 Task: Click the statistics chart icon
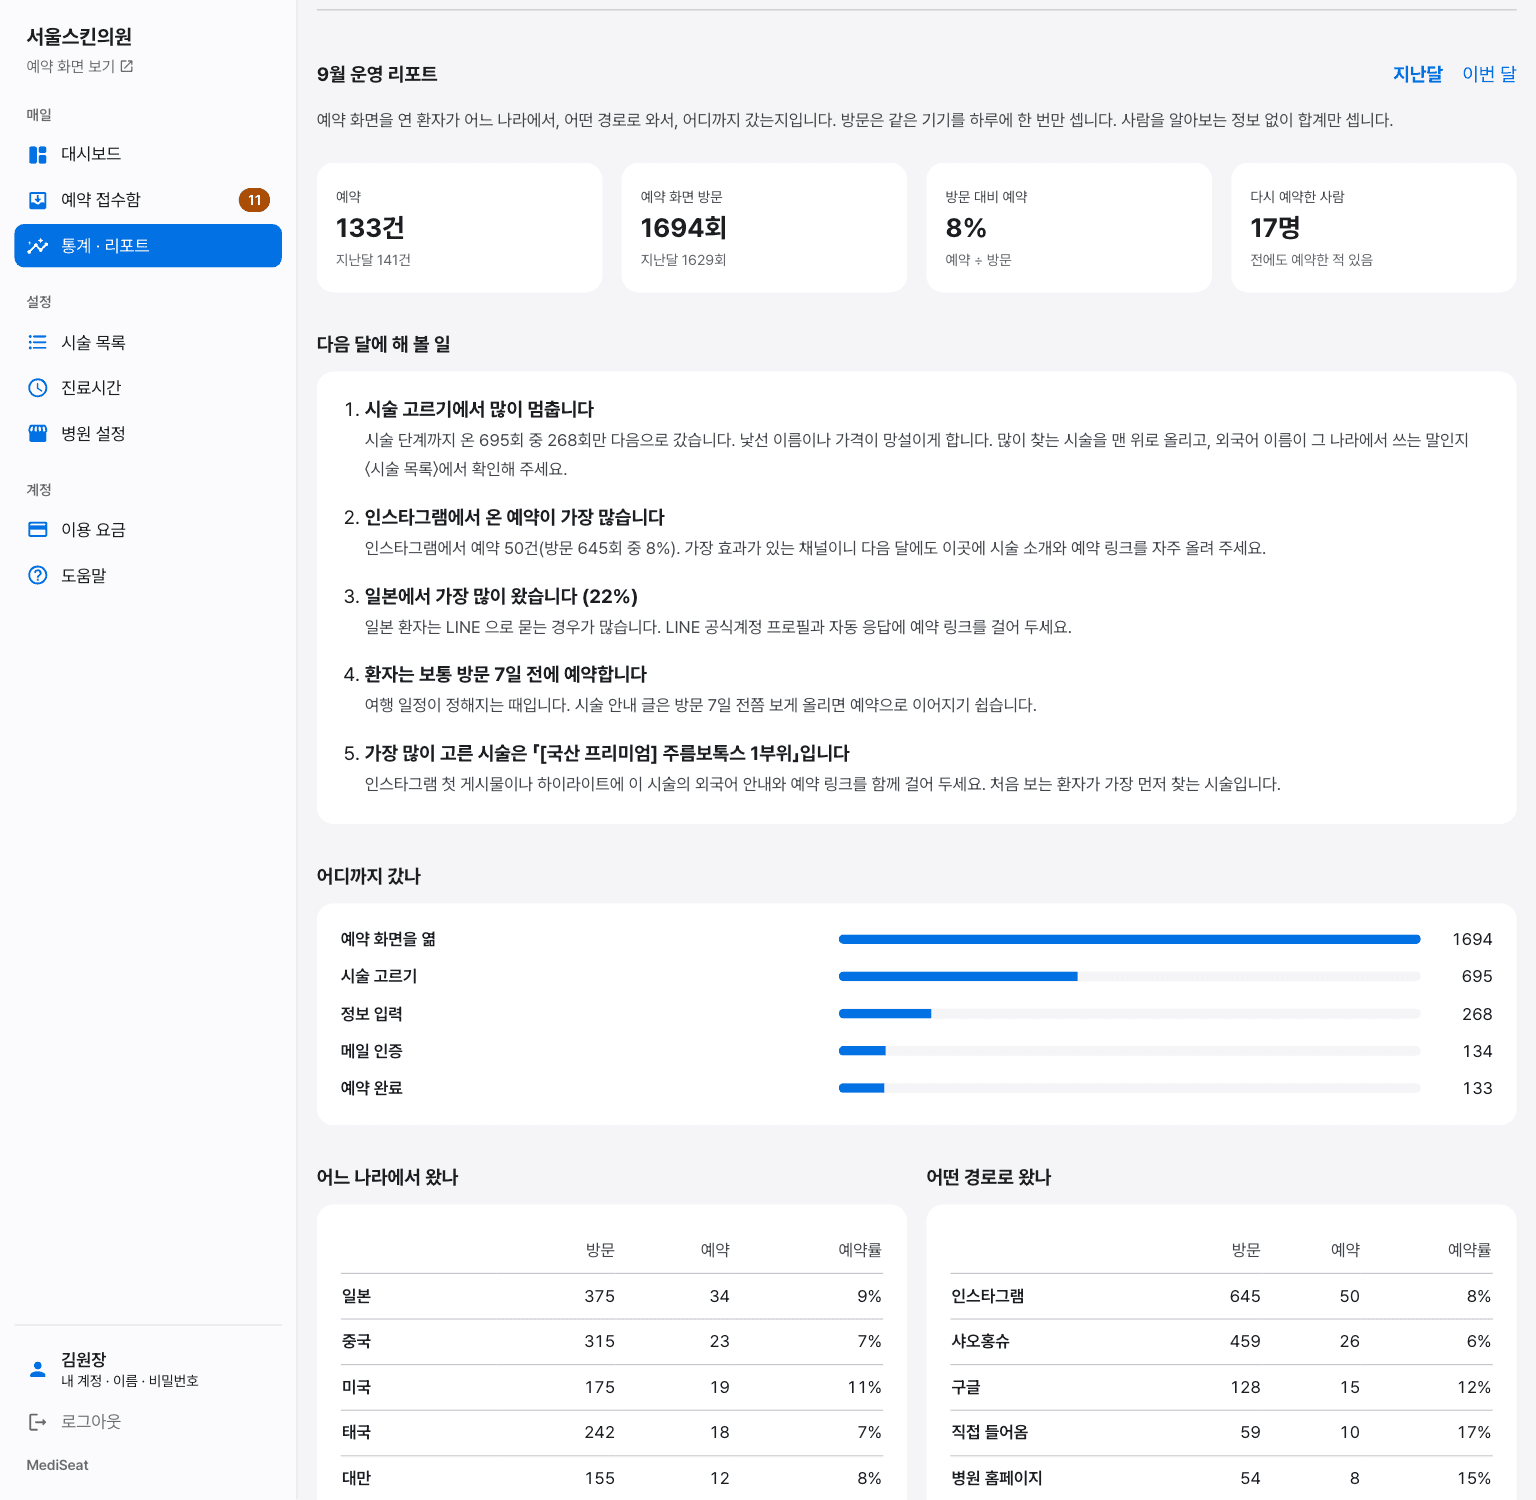(x=38, y=246)
